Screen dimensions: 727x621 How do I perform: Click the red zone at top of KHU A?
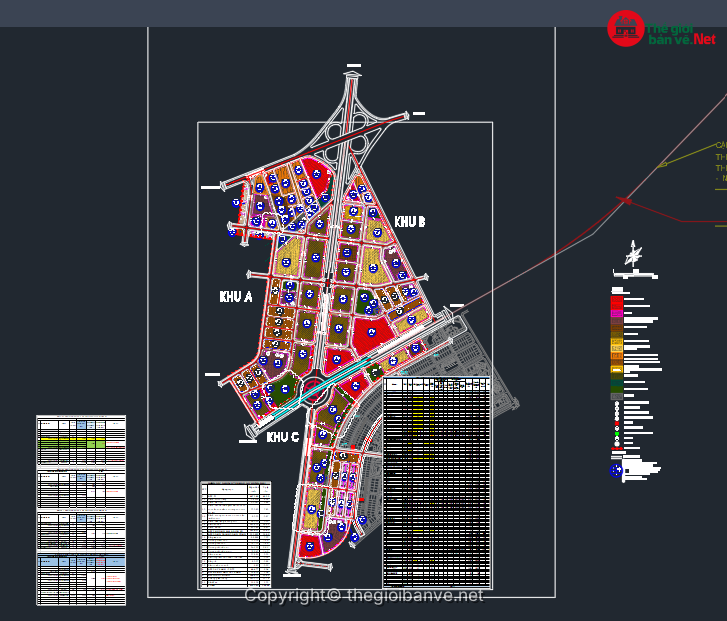click(319, 180)
